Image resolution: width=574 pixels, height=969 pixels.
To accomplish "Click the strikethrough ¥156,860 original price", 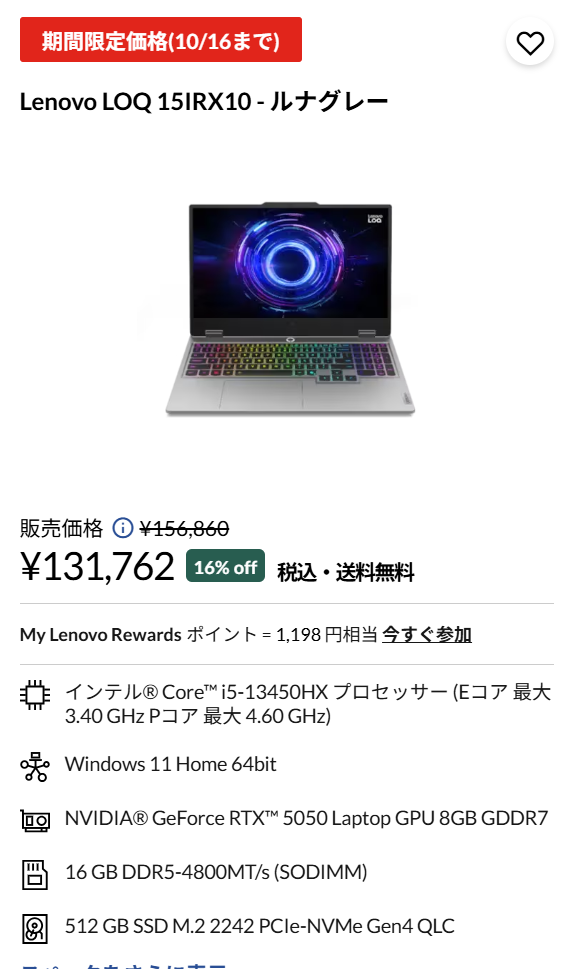I will click(184, 528).
